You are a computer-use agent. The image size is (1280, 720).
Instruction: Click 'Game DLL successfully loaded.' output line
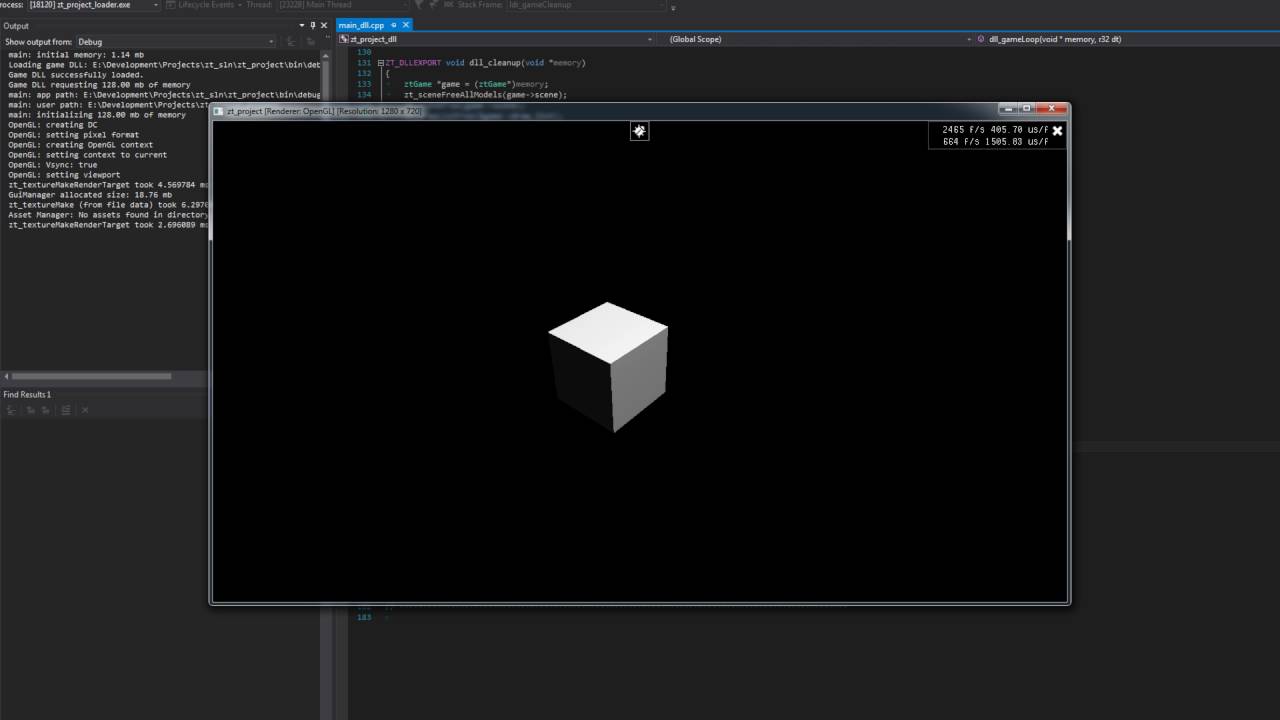76,75
